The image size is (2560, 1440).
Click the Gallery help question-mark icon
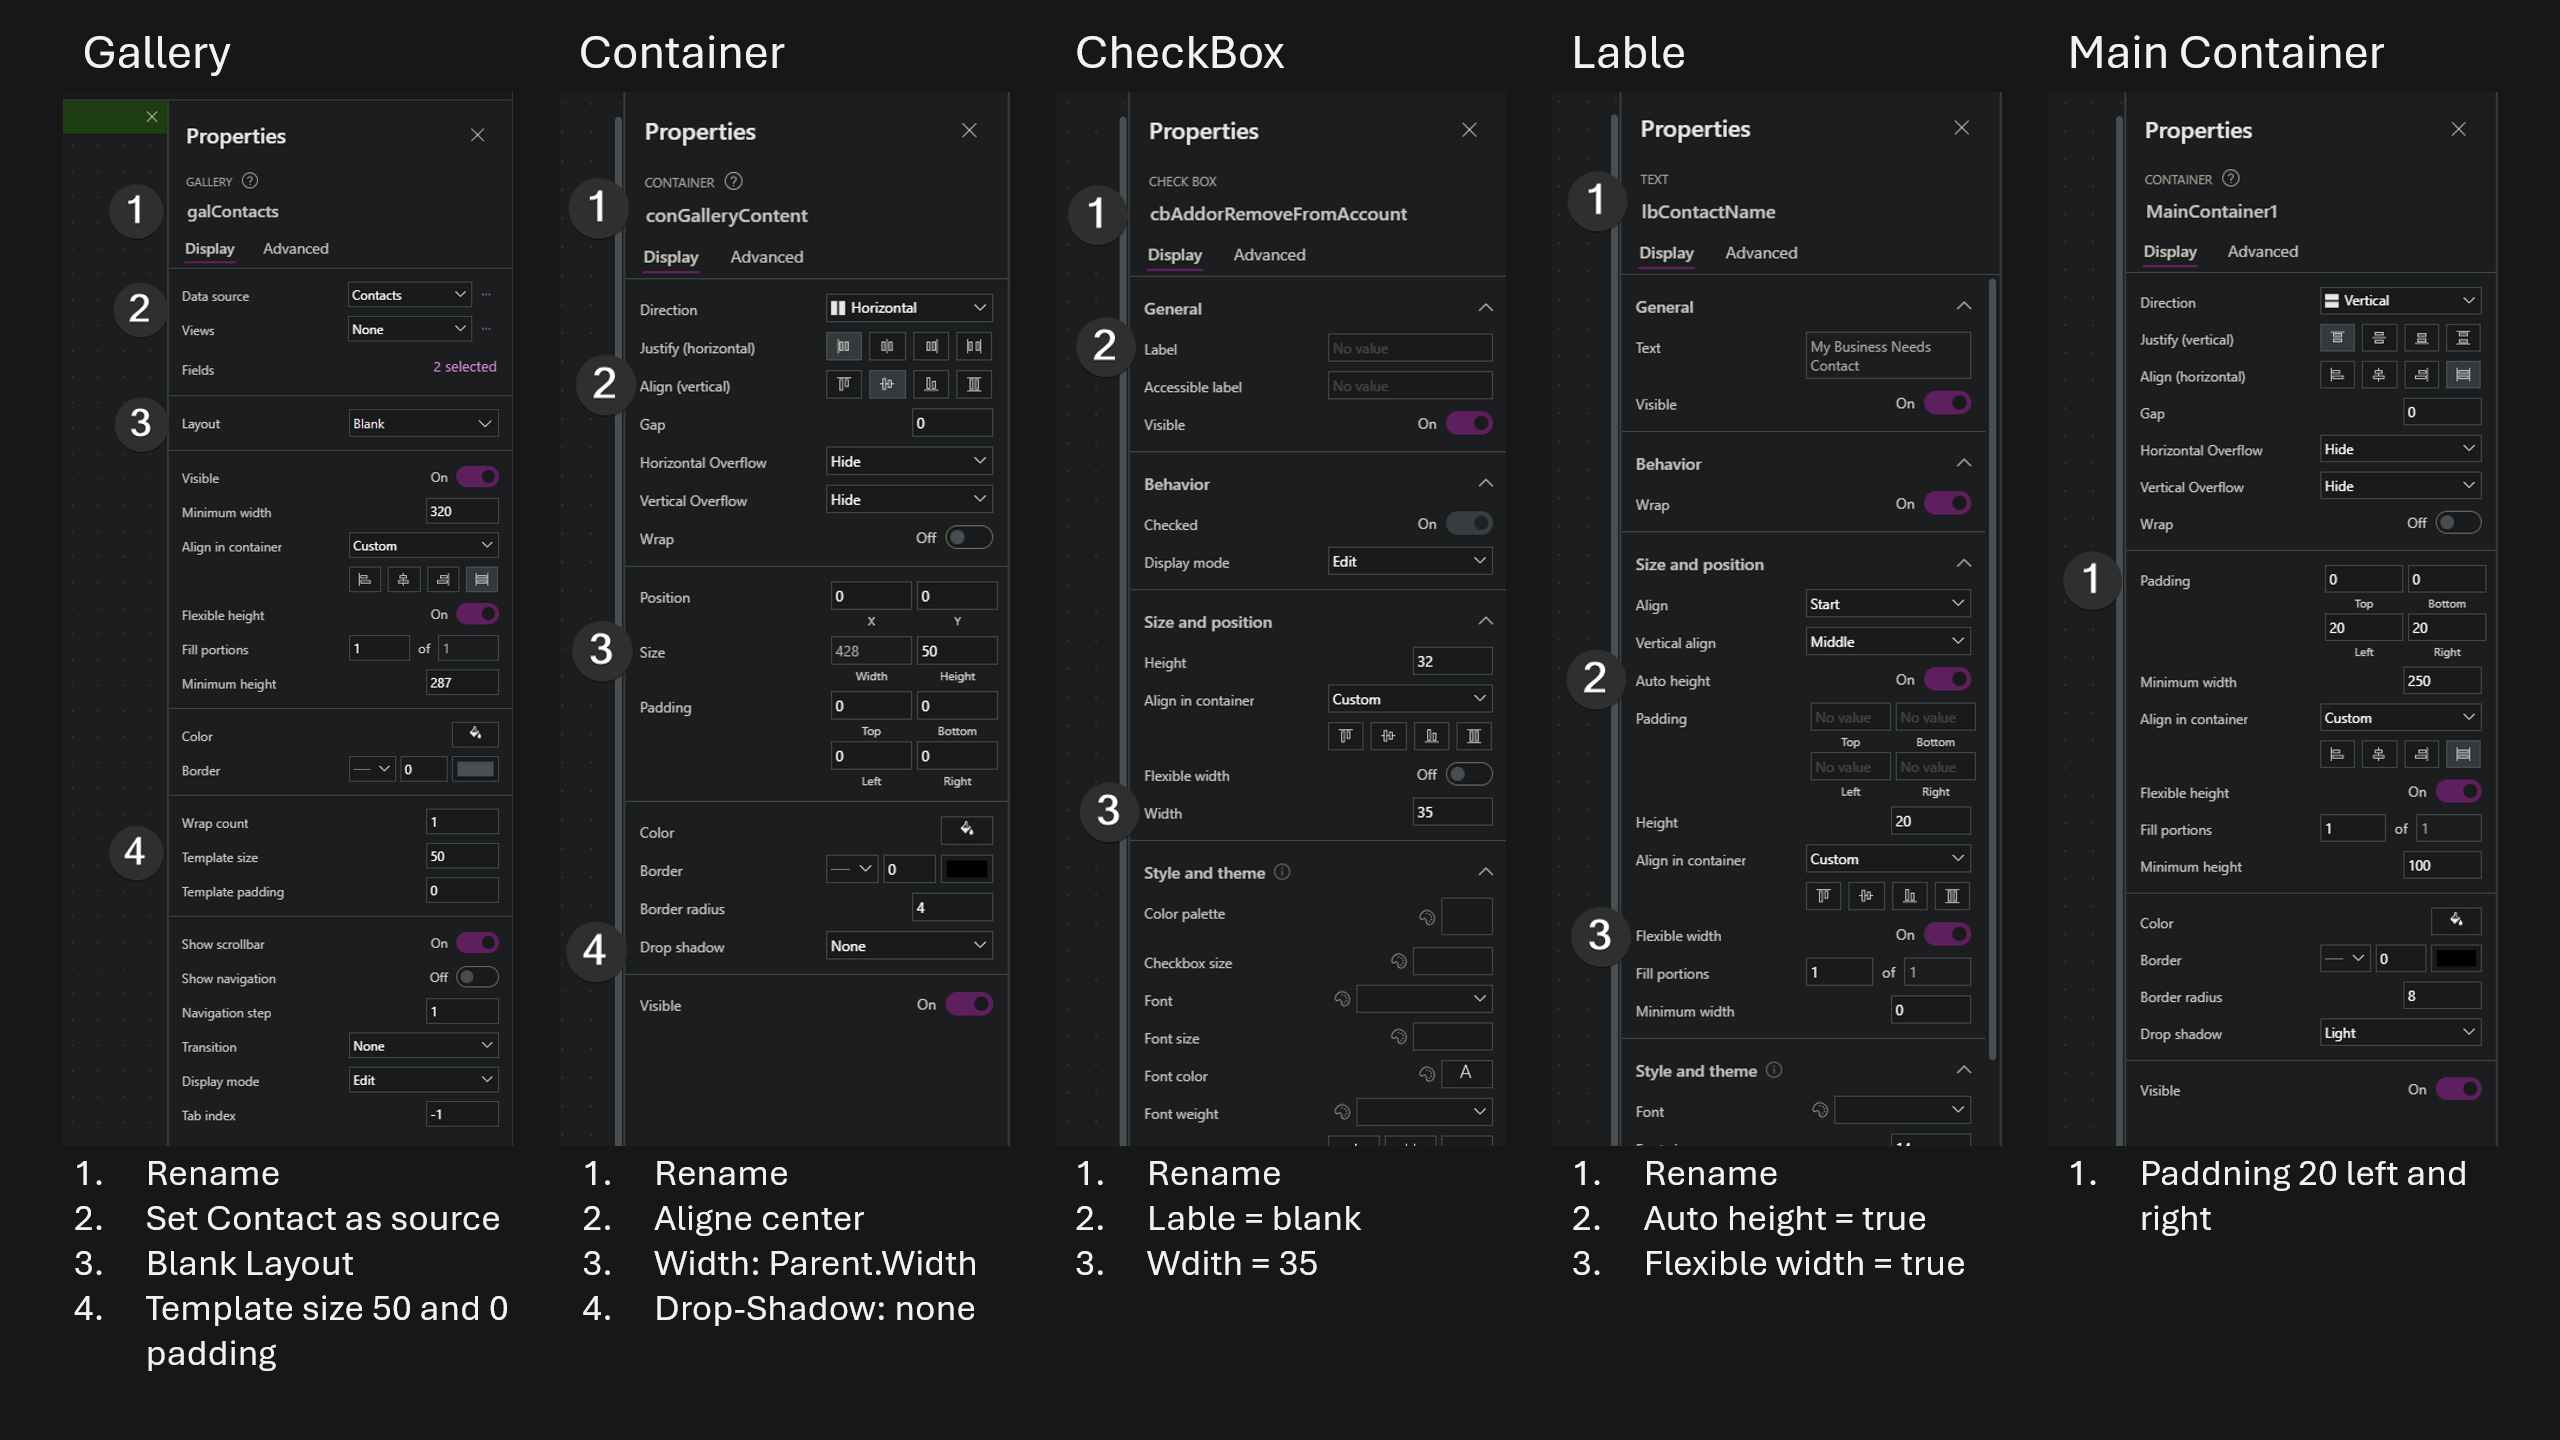tap(250, 181)
